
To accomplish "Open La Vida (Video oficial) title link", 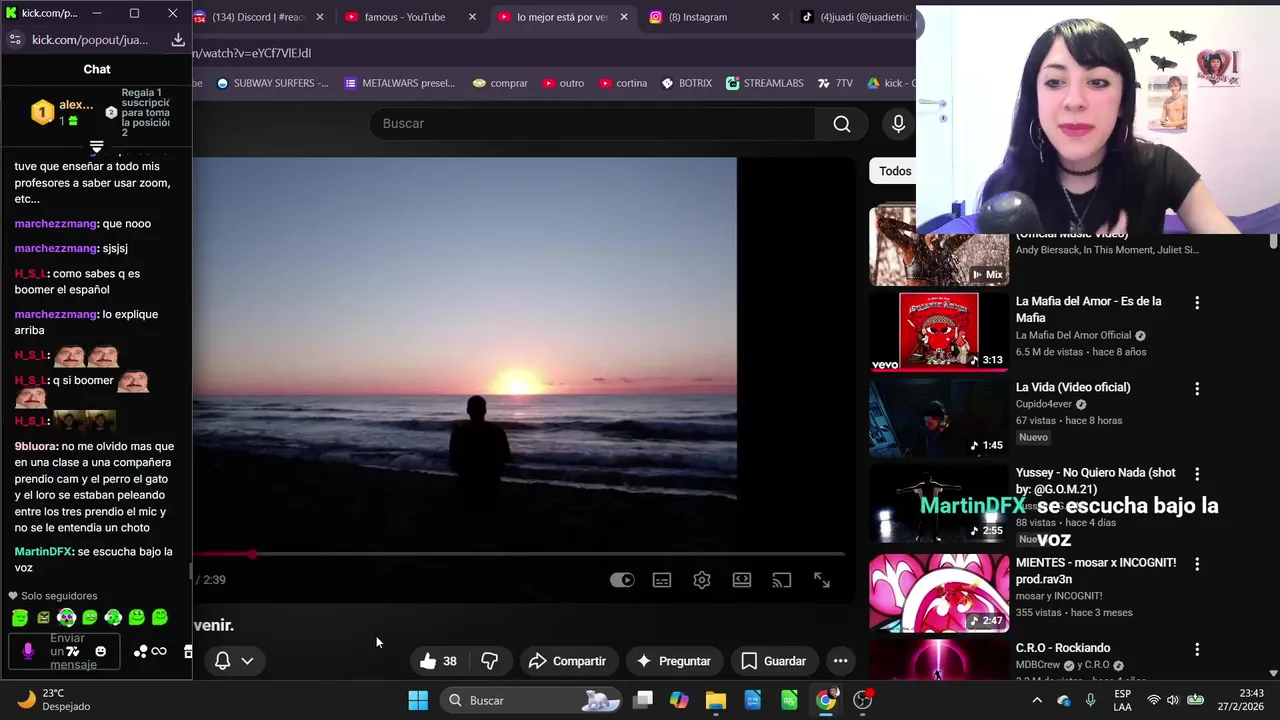I will click(1073, 388).
